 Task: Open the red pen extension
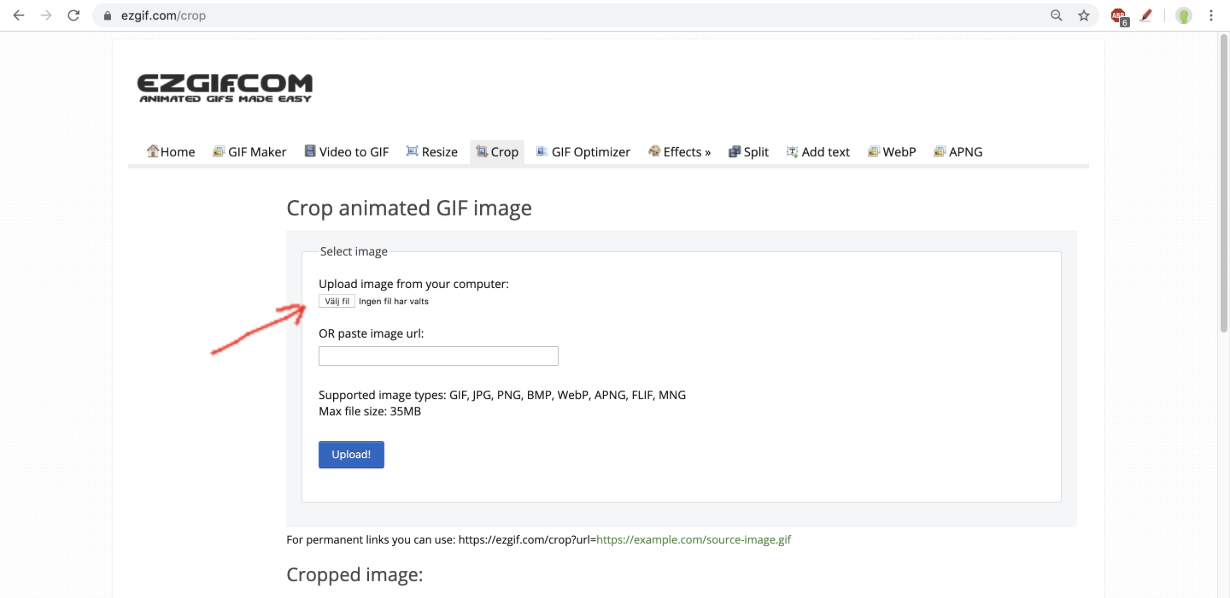click(1147, 16)
